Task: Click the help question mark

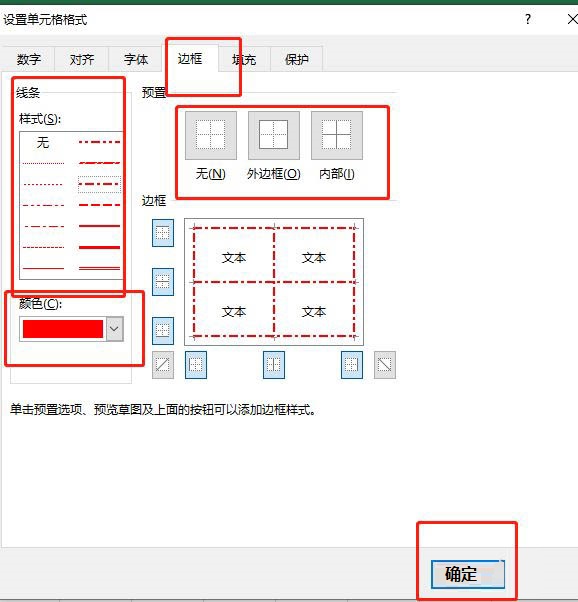Action: (x=528, y=19)
